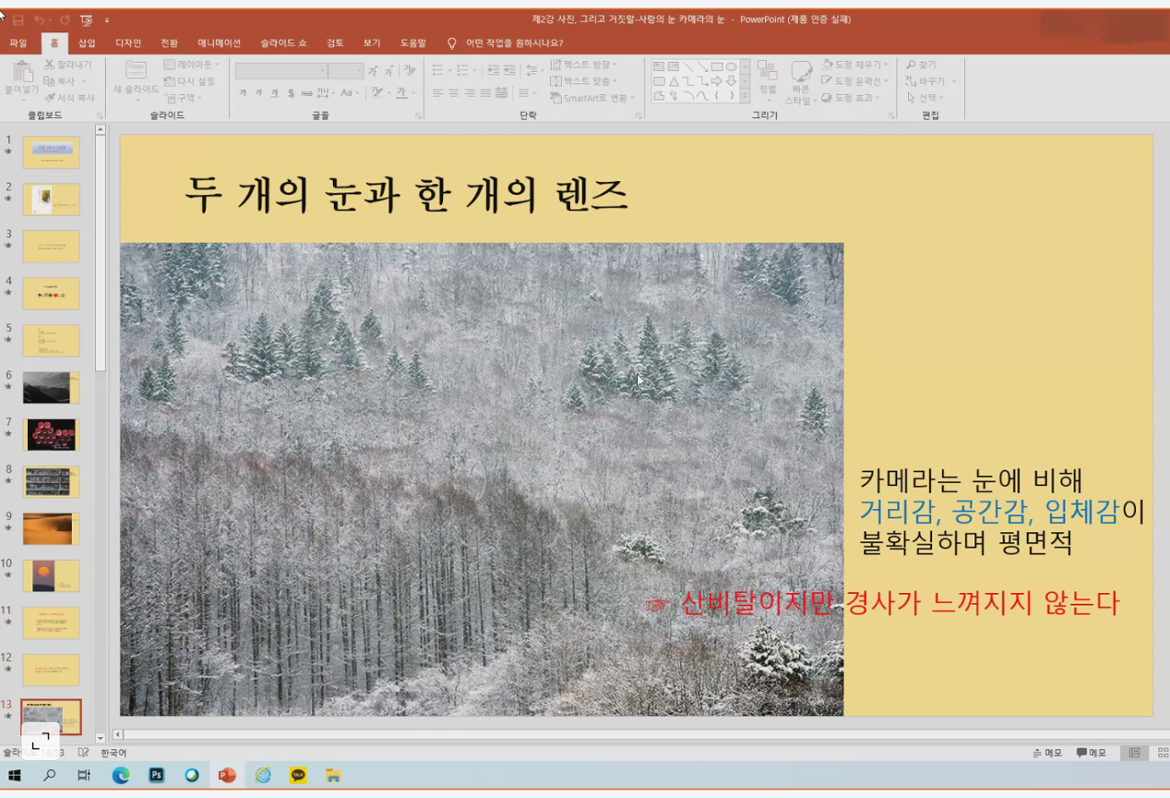
Task: Select slide 7 thumbnail with red circles
Action: [x=51, y=435]
